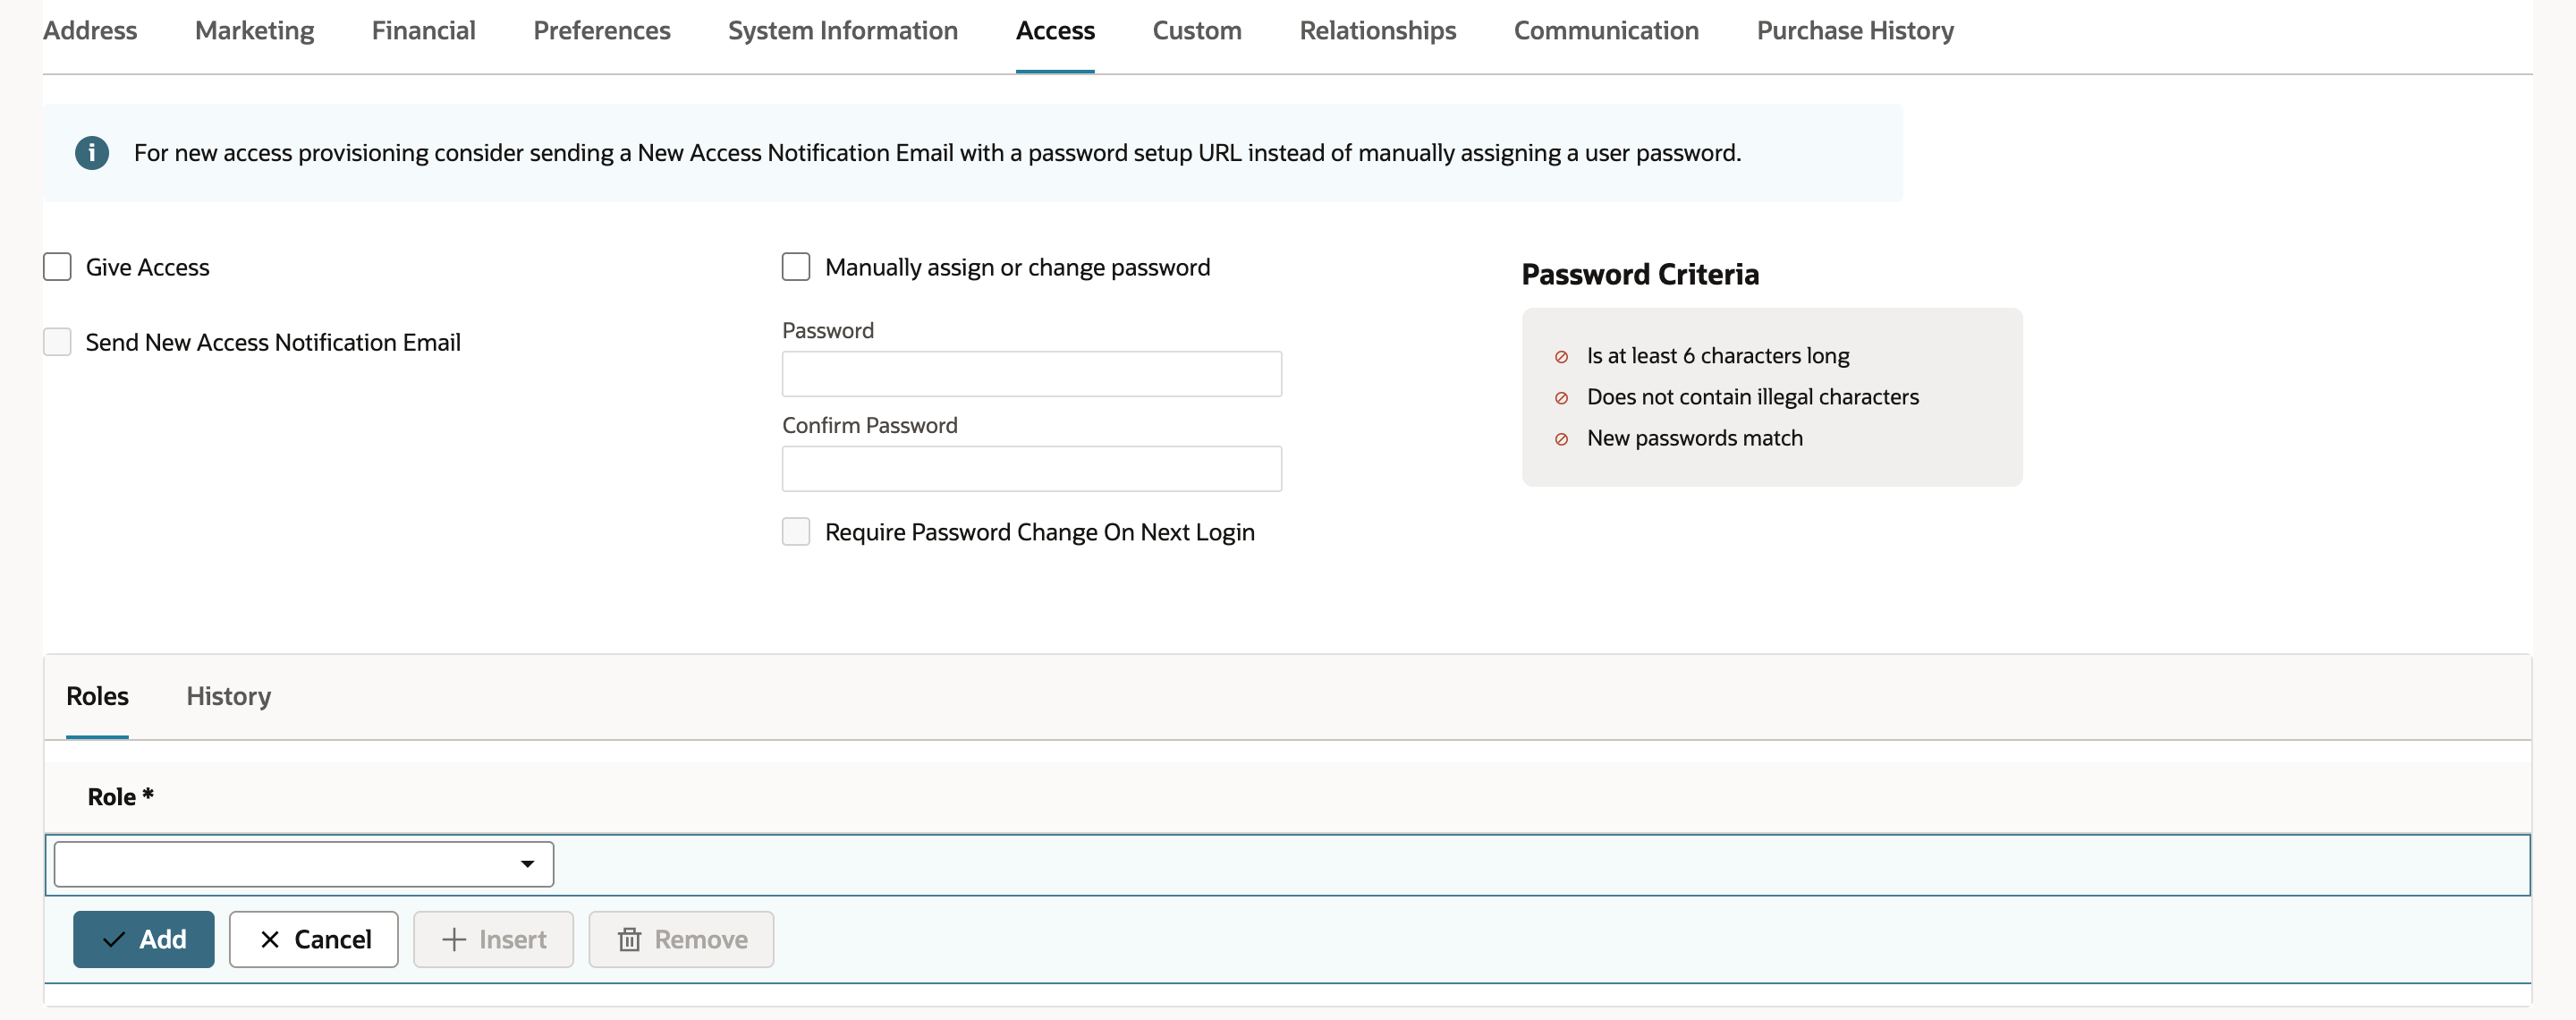Click into the Confirm Password field
Viewport: 2576px width, 1020px height.
[1032, 469]
